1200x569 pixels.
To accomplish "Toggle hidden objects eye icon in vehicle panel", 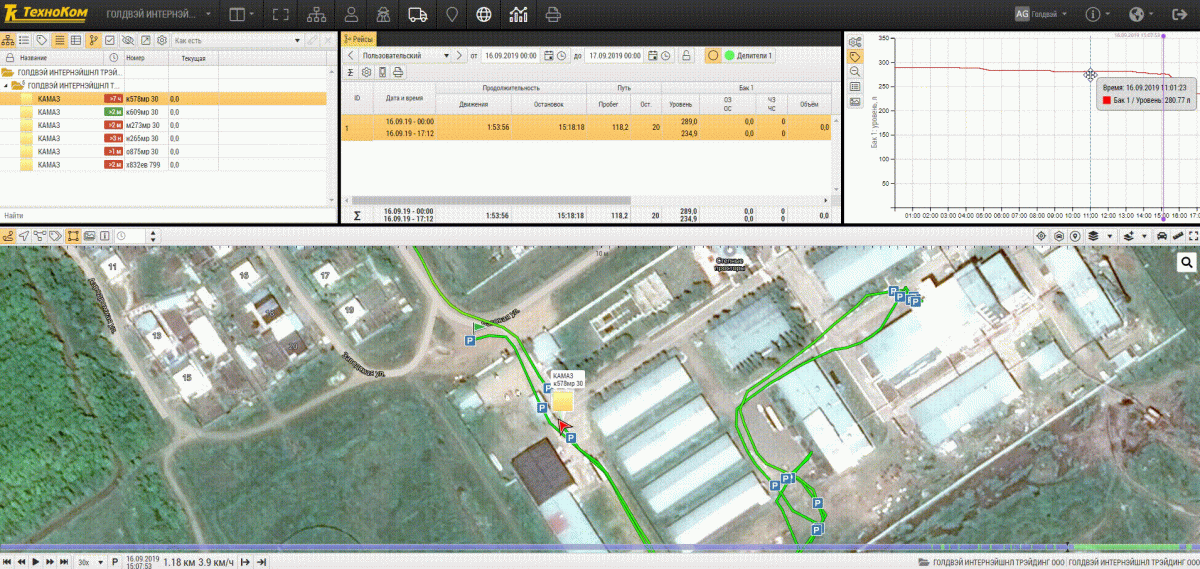I will coord(127,40).
